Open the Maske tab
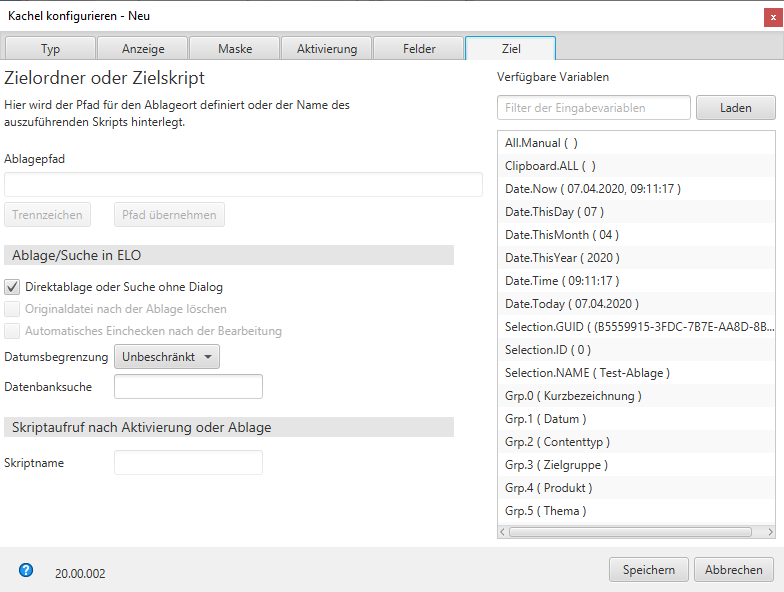784x592 pixels. click(235, 48)
